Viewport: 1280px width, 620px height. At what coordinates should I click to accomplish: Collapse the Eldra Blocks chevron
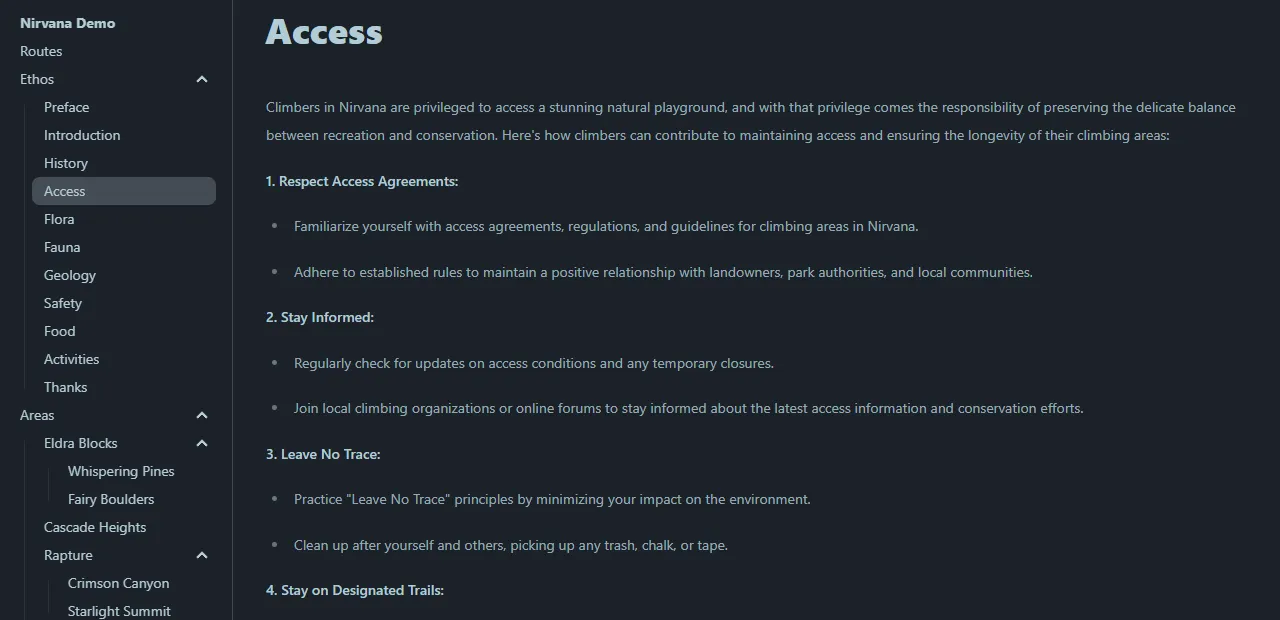pyautogui.click(x=202, y=443)
